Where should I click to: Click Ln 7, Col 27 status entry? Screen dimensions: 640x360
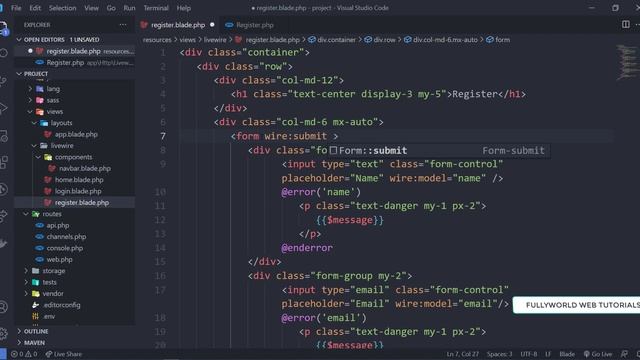[x=462, y=354]
